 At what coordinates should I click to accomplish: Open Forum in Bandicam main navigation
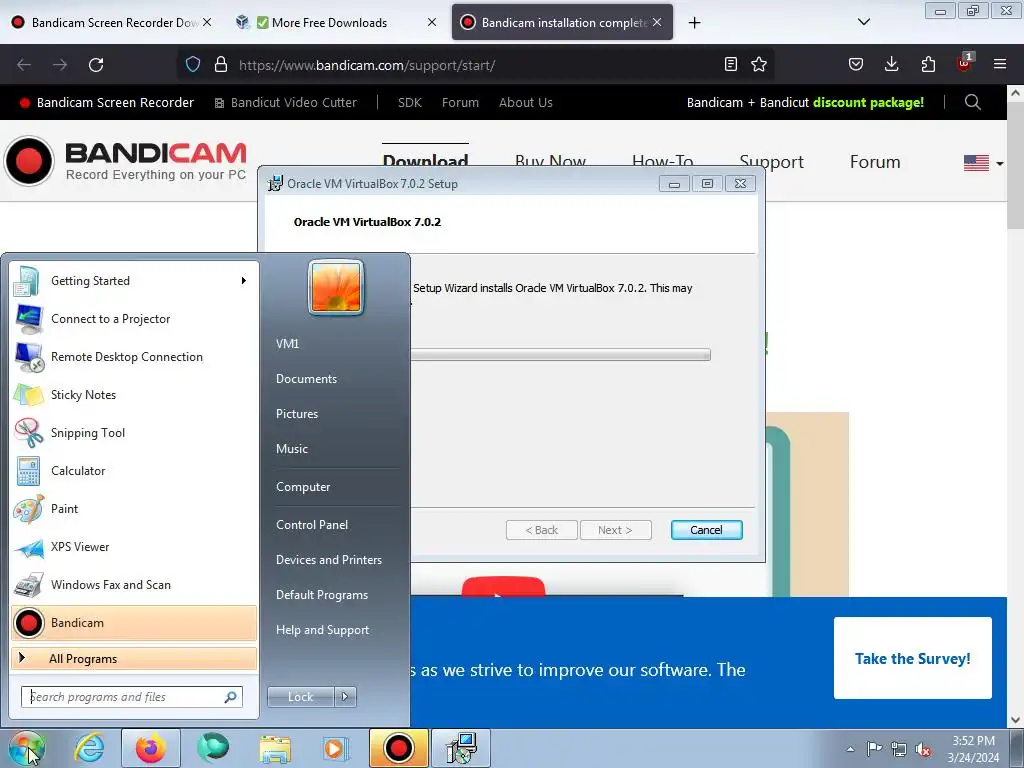click(x=875, y=162)
